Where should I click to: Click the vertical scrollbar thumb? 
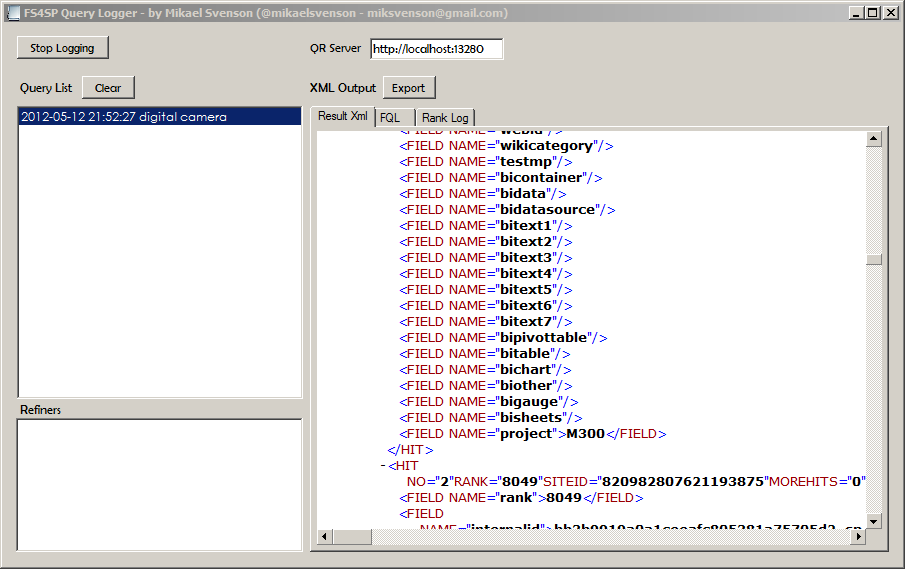click(874, 259)
